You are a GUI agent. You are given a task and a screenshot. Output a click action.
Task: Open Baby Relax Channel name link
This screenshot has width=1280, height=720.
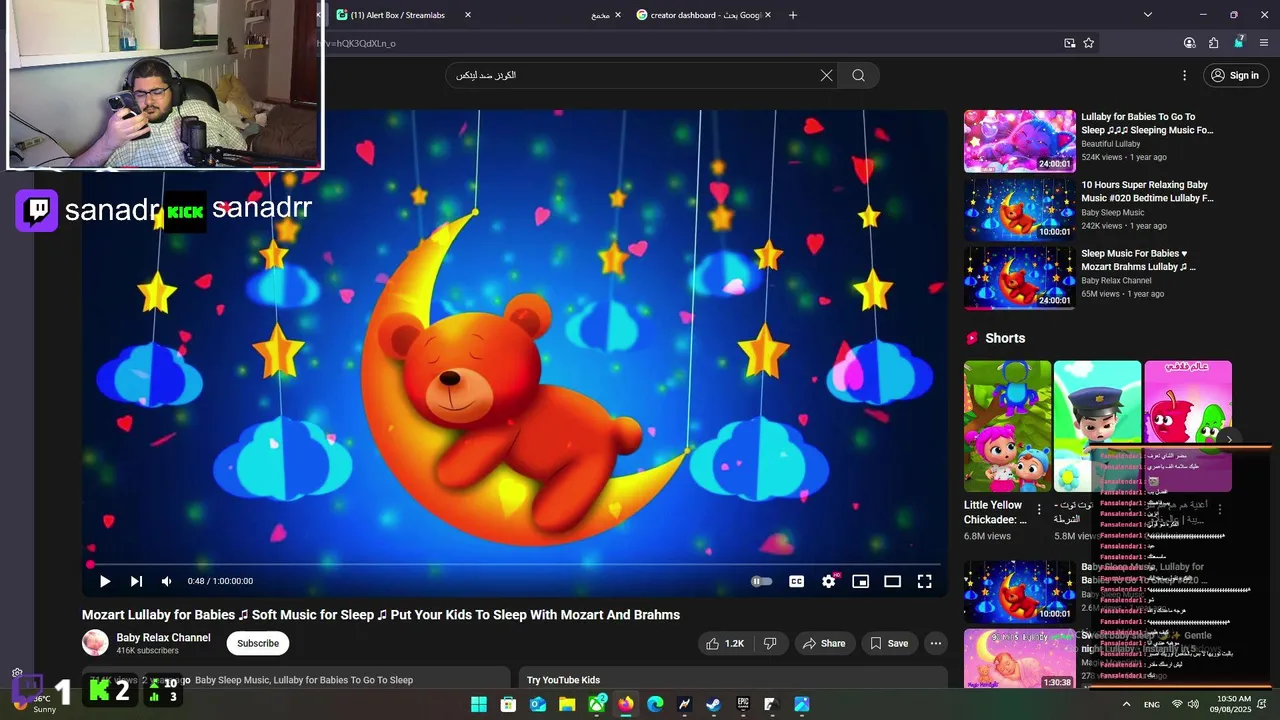163,637
